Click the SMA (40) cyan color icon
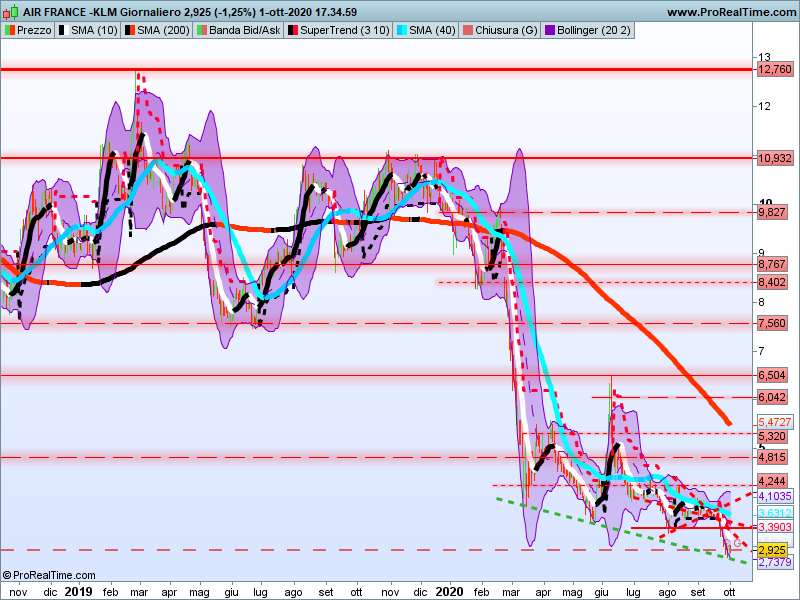800x600 pixels. pos(402,30)
